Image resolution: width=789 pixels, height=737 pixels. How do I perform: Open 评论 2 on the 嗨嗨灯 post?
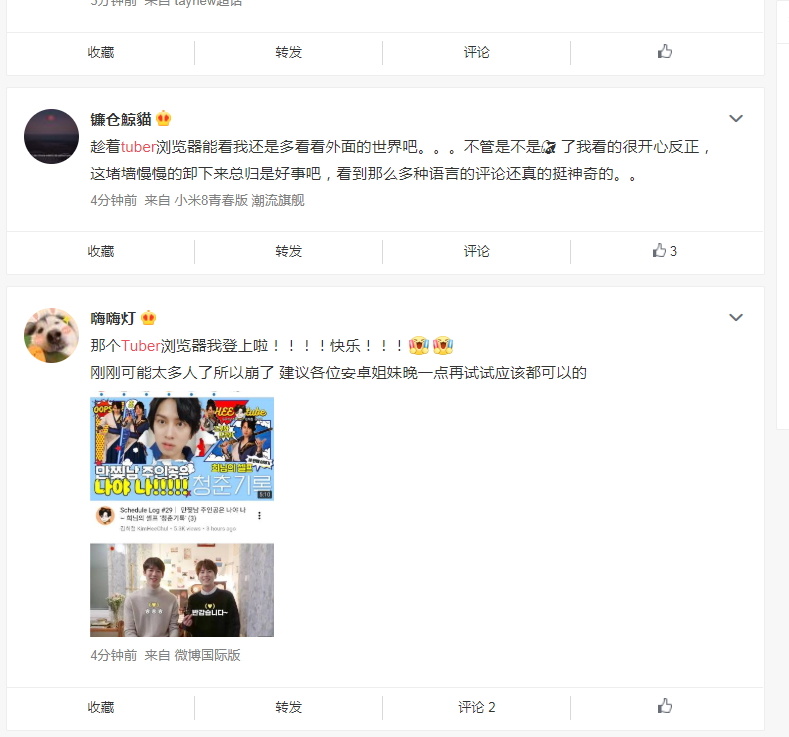(x=476, y=707)
